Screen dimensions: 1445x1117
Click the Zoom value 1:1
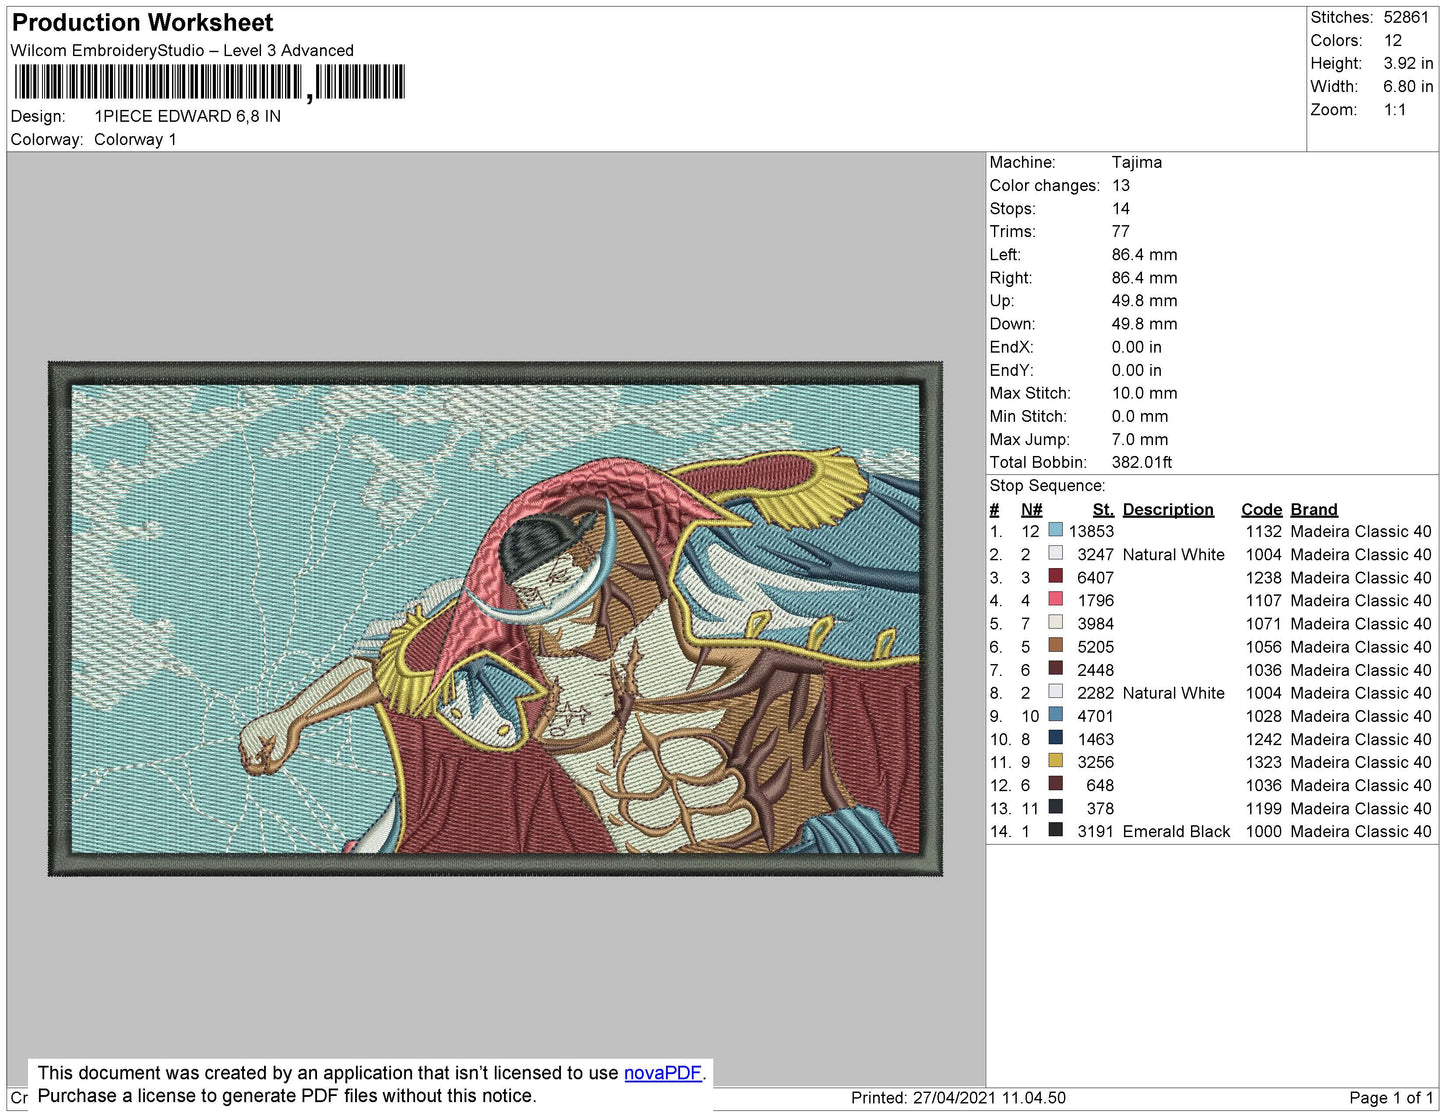[x=1395, y=110]
